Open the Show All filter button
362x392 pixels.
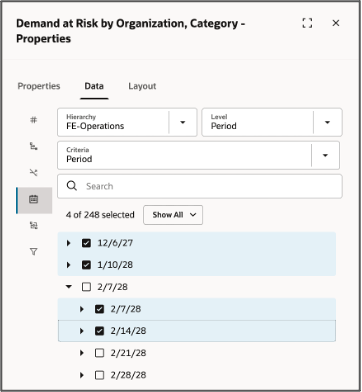point(173,215)
